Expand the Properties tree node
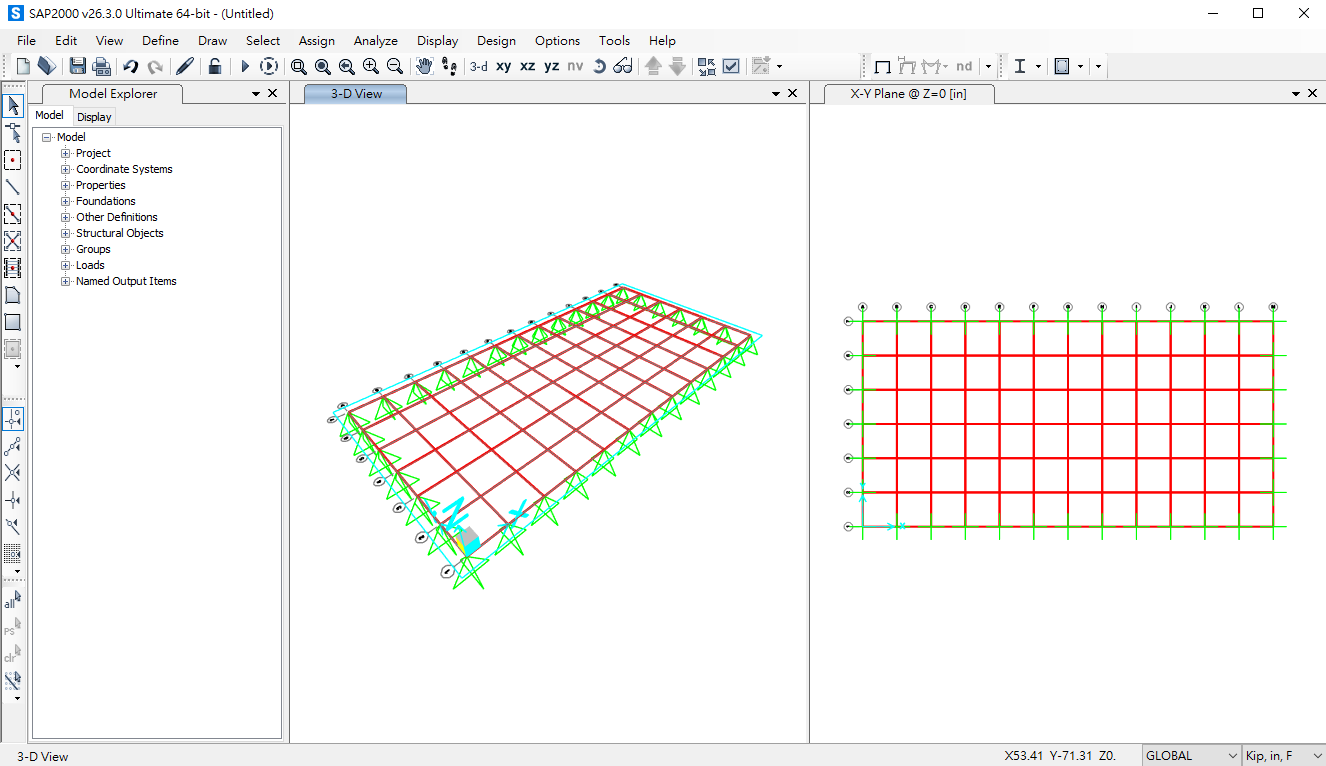 click(66, 185)
